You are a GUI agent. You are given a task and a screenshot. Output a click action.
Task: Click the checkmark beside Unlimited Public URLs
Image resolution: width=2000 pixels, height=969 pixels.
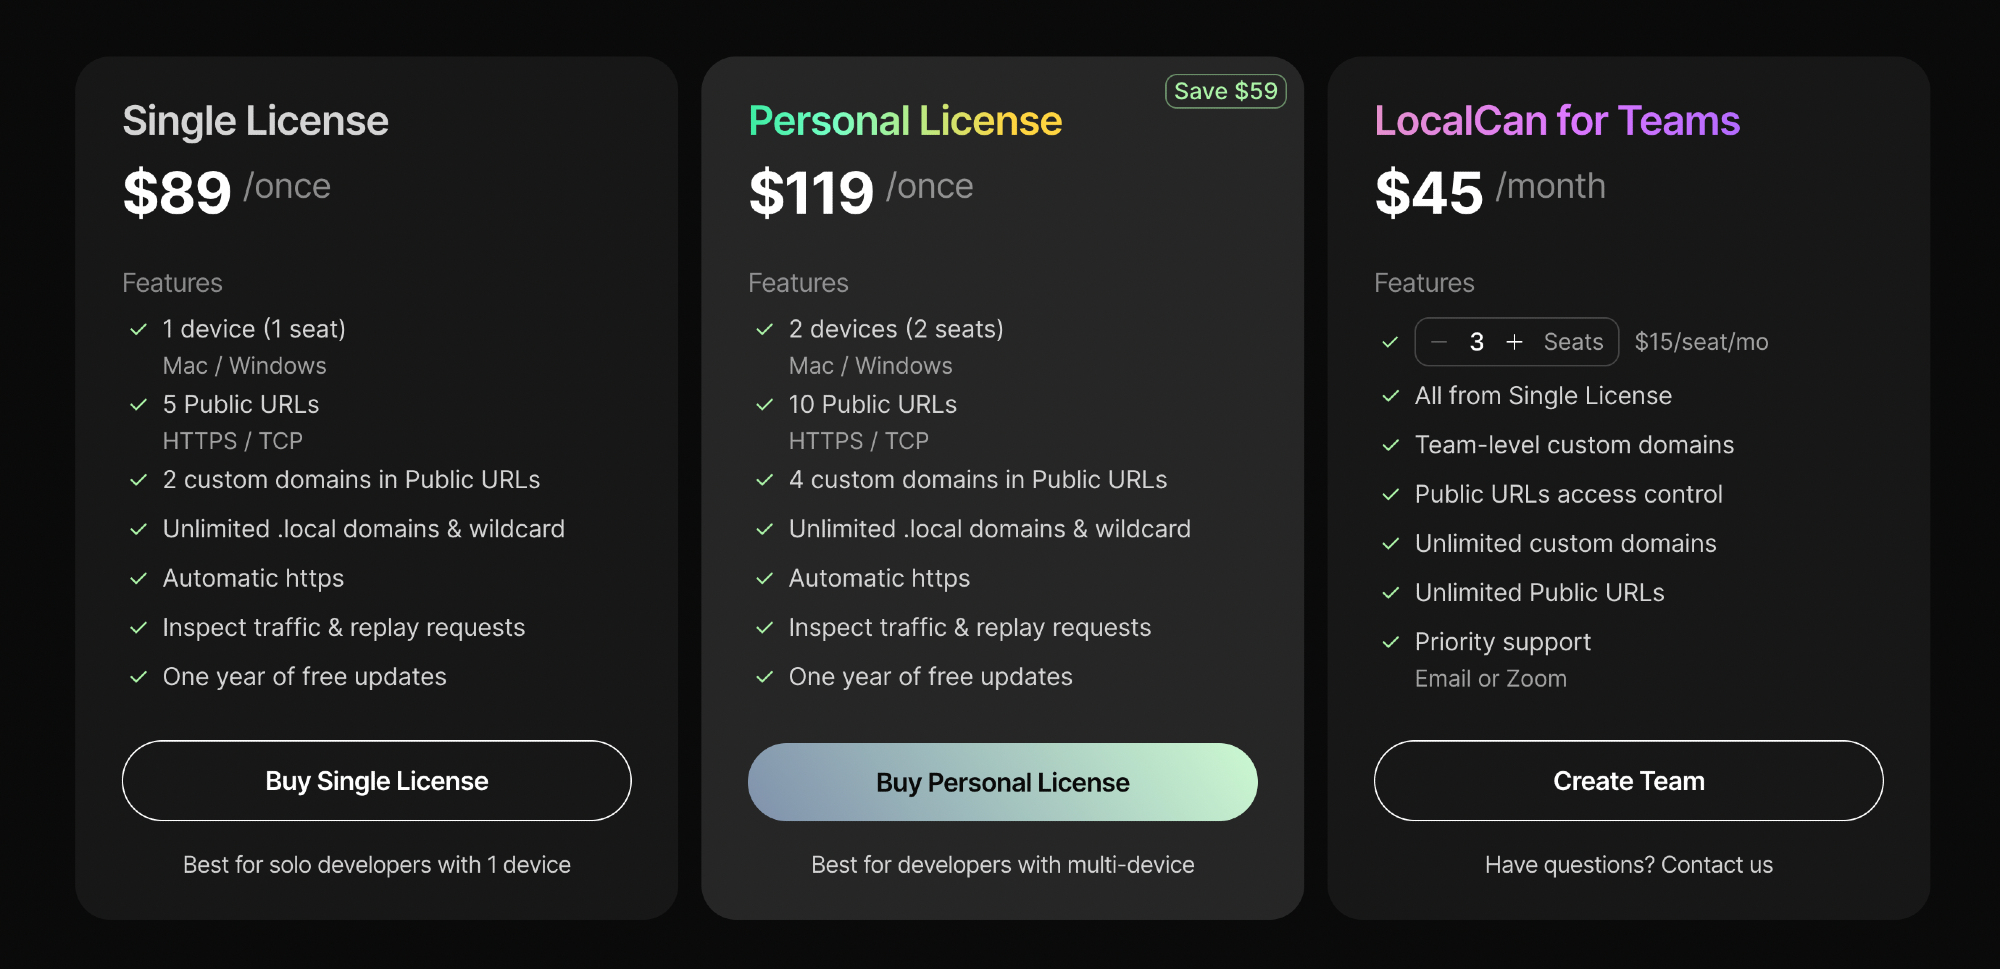point(1390,593)
